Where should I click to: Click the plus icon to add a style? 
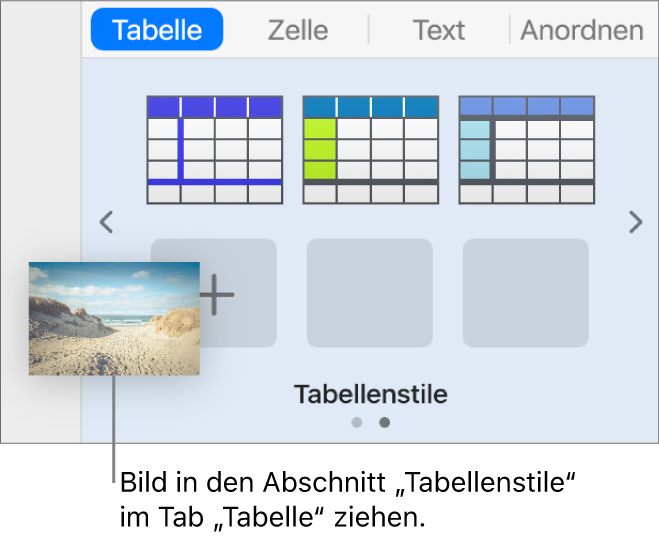click(x=217, y=294)
